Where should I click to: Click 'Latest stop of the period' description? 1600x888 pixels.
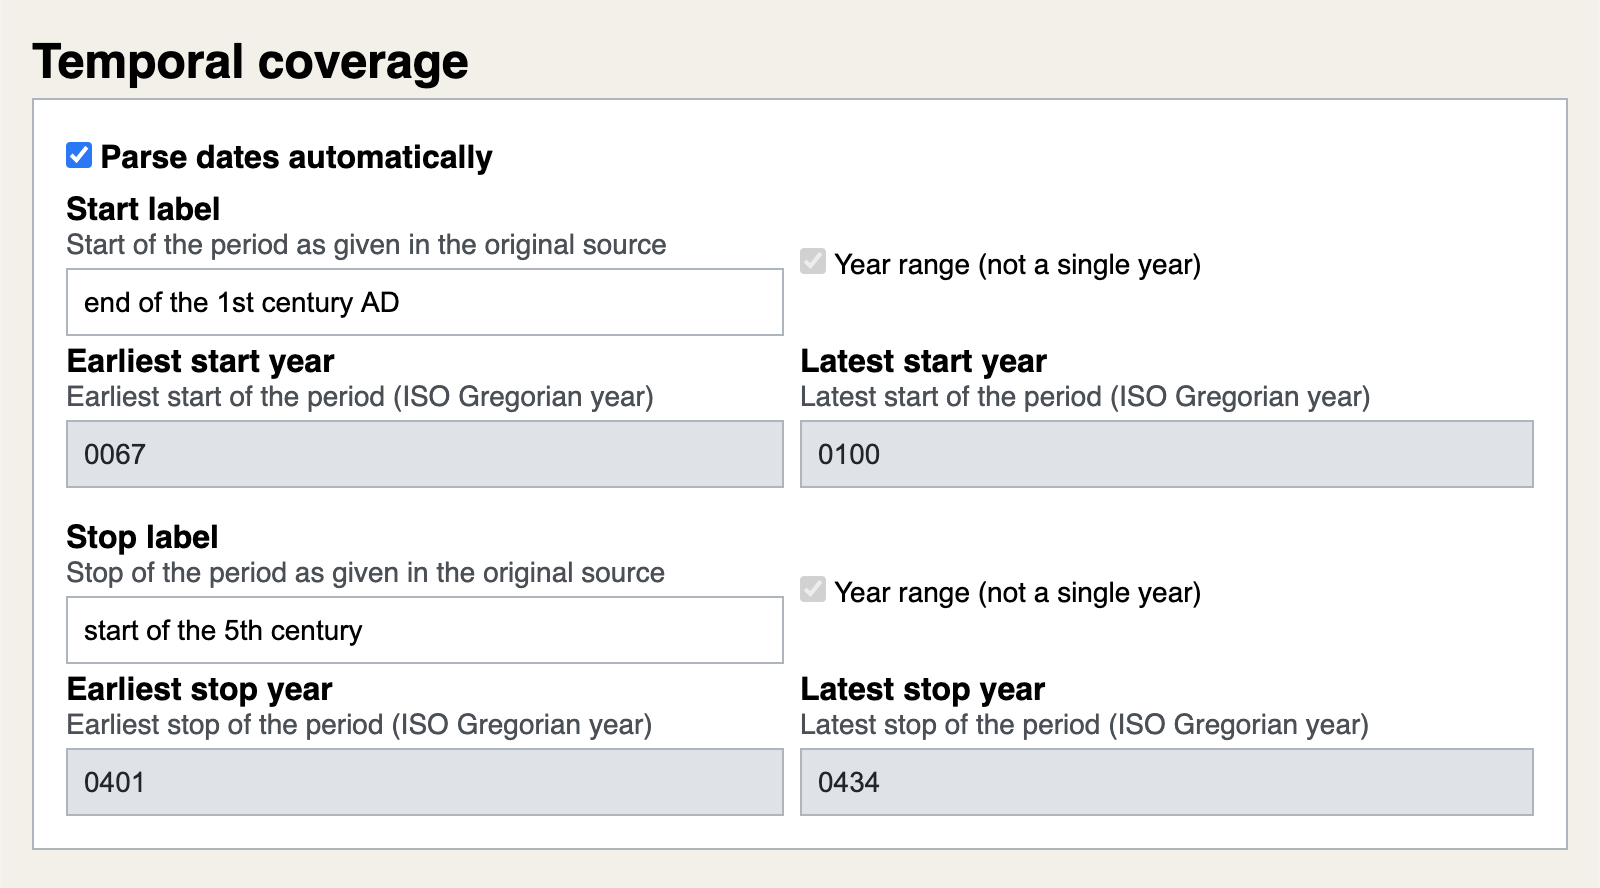coord(1084,725)
